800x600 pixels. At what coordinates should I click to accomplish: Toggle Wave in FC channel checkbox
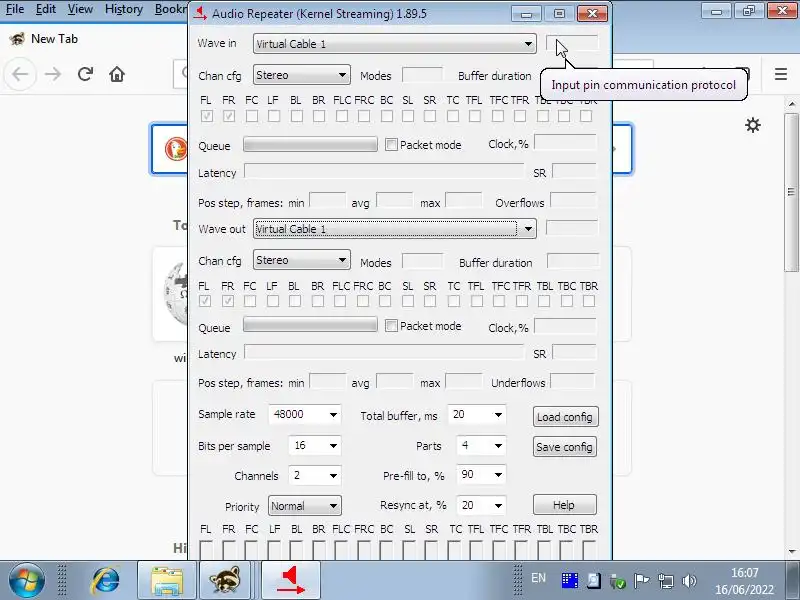[252, 116]
